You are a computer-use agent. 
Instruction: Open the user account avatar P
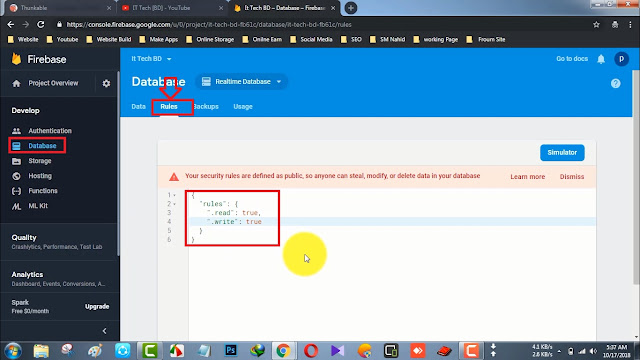tap(621, 59)
